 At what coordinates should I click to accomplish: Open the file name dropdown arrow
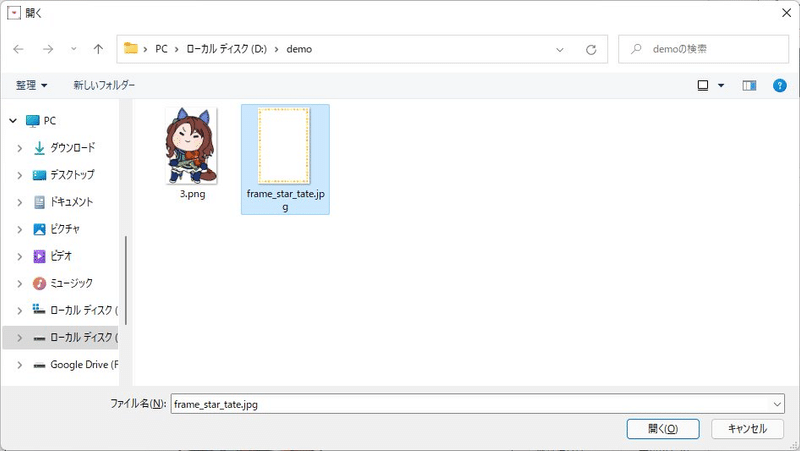click(x=777, y=404)
